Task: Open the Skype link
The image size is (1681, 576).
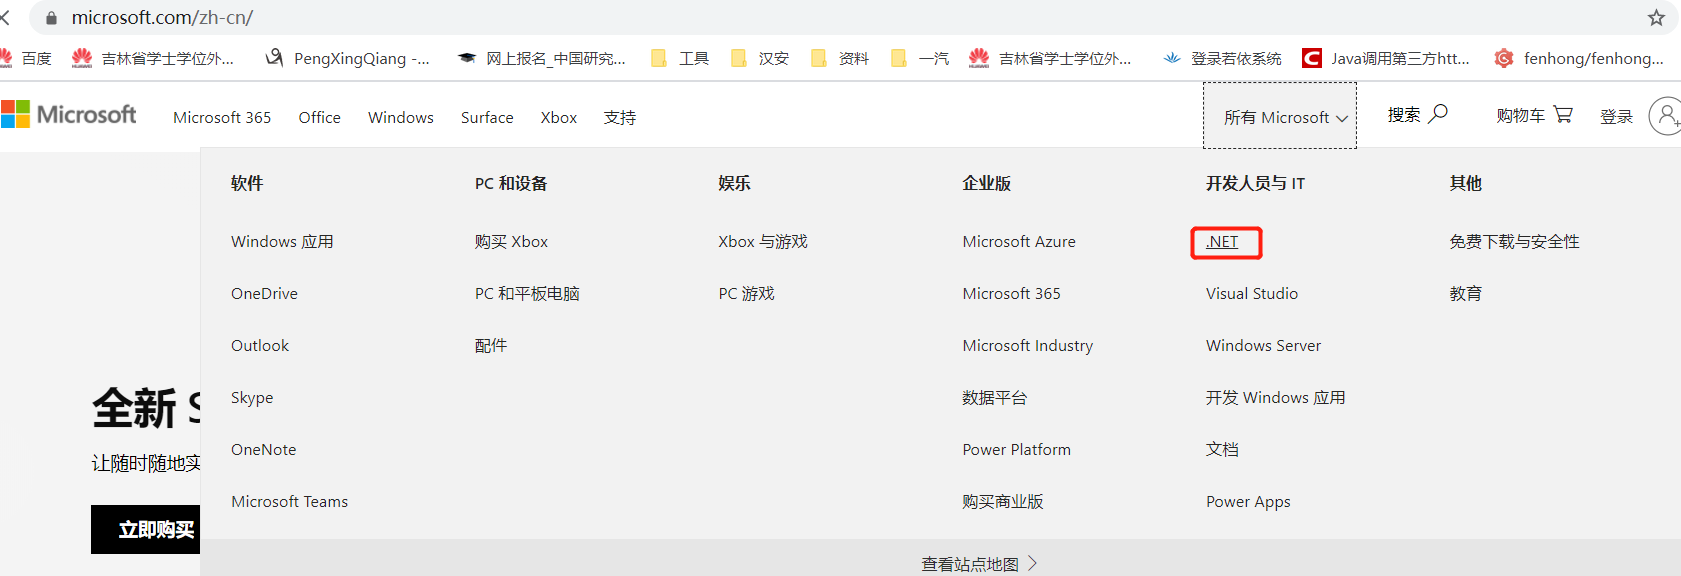Action: (252, 398)
